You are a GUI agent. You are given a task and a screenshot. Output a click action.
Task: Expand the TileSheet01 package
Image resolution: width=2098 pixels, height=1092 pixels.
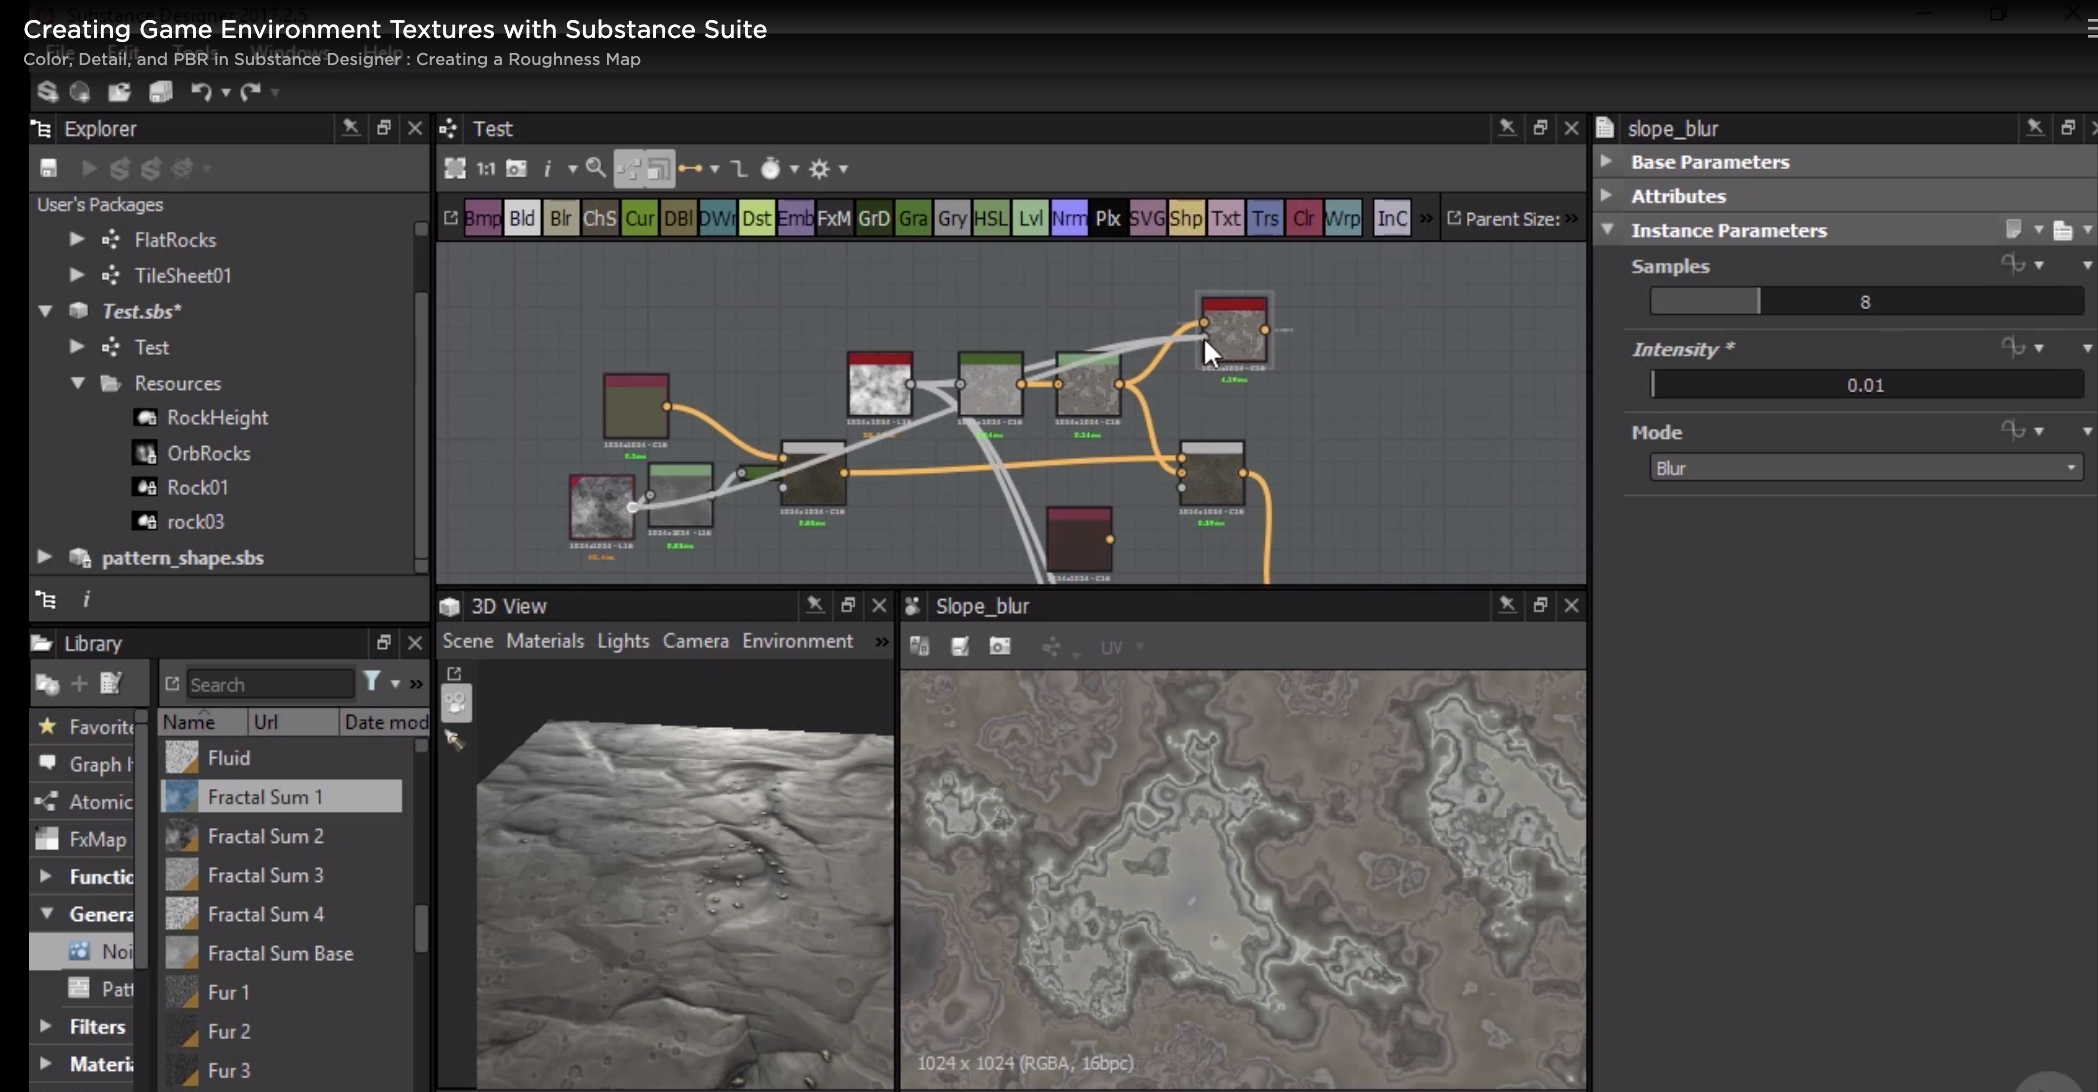click(x=77, y=274)
